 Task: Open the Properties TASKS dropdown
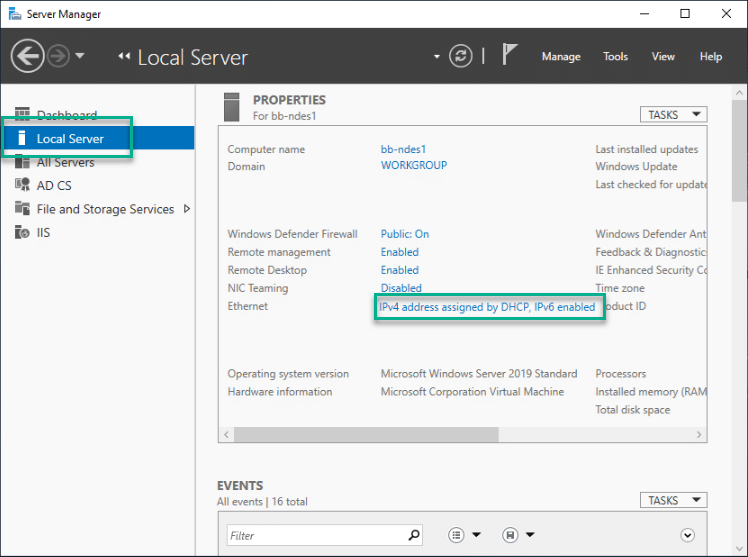click(673, 114)
